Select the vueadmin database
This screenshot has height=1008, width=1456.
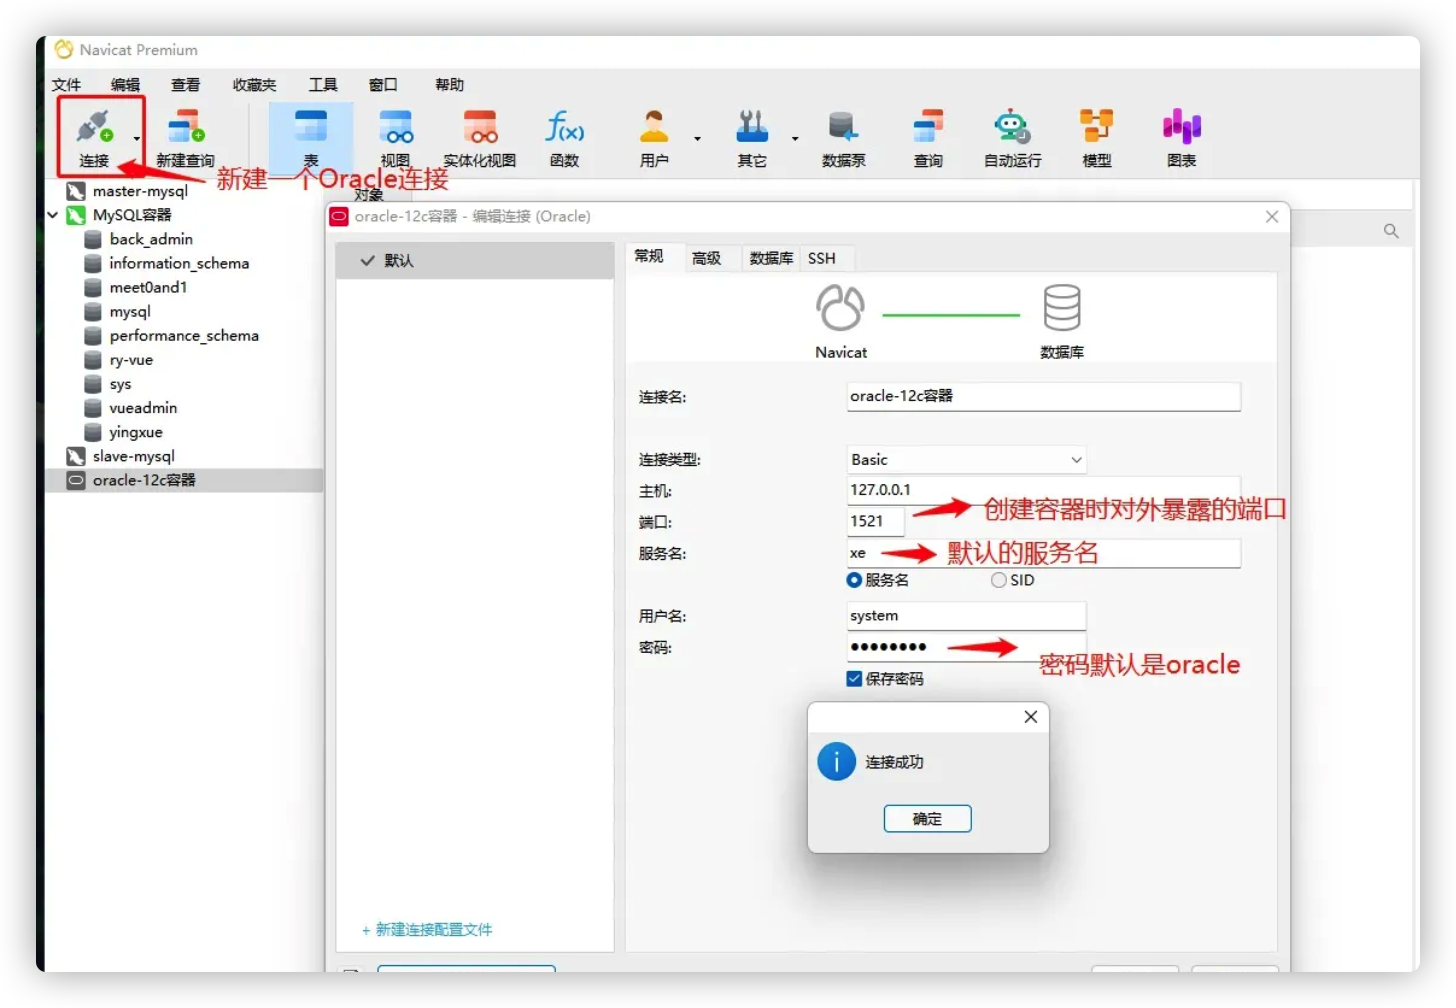pyautogui.click(x=143, y=408)
